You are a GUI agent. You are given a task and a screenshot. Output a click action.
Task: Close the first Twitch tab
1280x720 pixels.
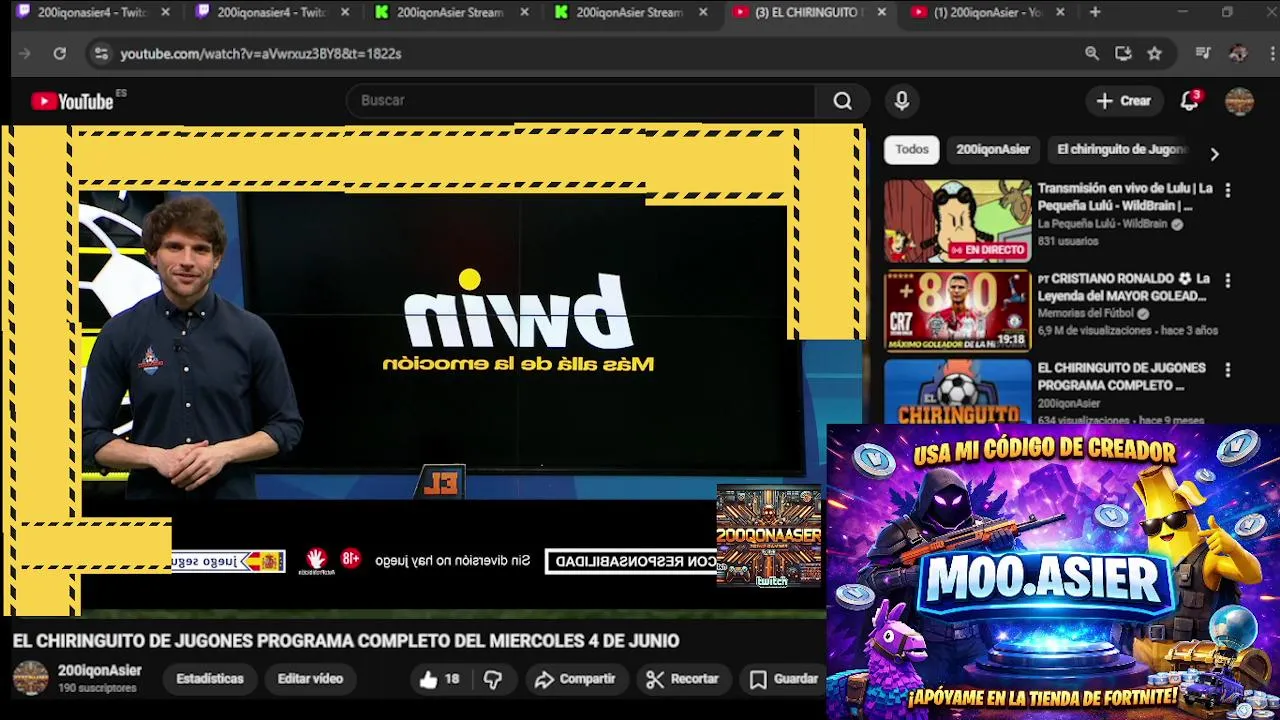coord(166,12)
